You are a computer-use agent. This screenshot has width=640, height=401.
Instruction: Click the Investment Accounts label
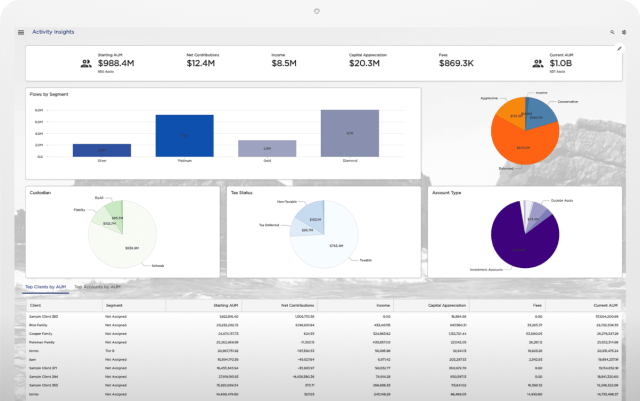coord(487,270)
